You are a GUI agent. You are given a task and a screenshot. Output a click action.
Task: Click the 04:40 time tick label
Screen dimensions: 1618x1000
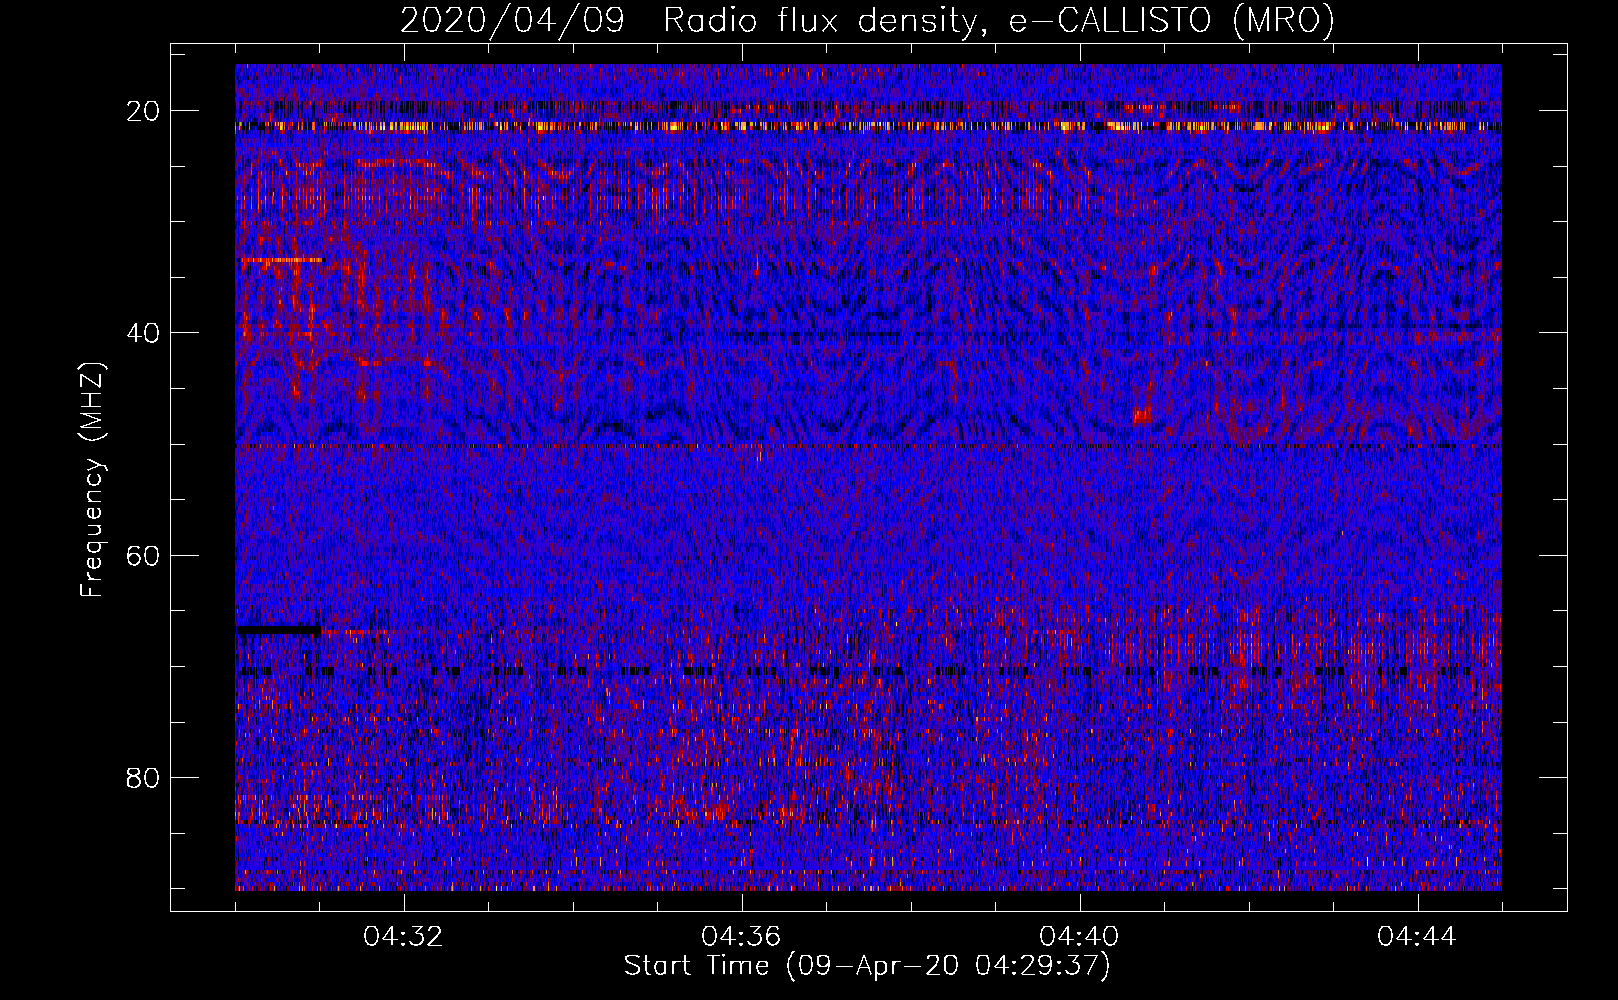point(1080,937)
